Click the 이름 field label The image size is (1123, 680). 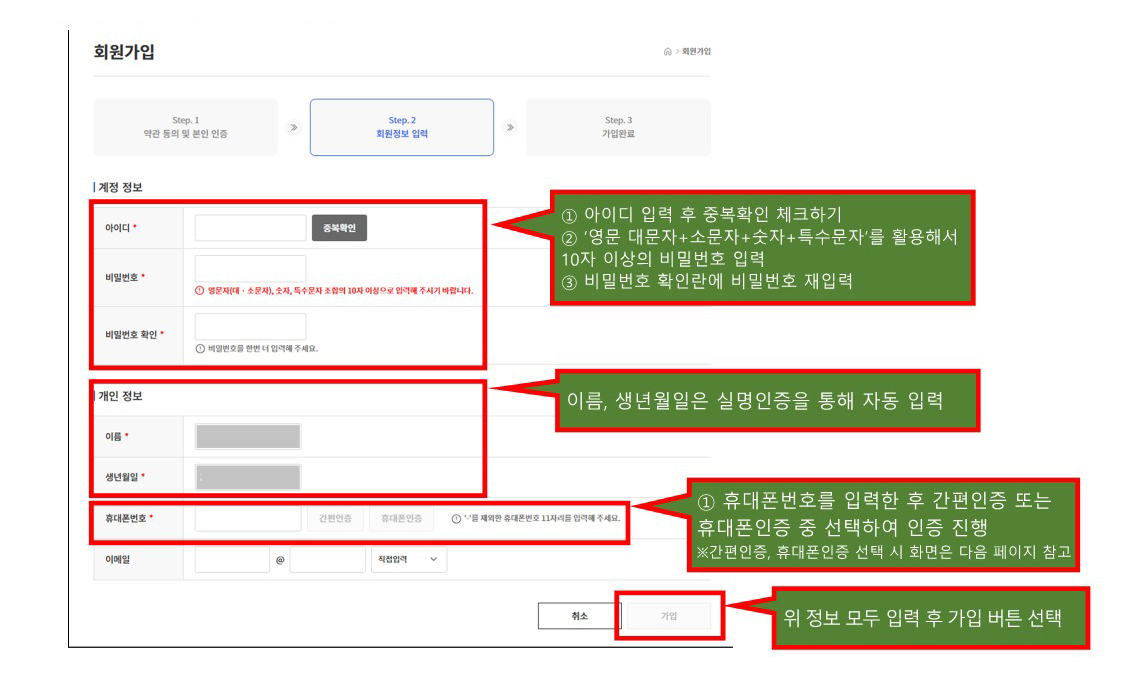click(x=113, y=436)
